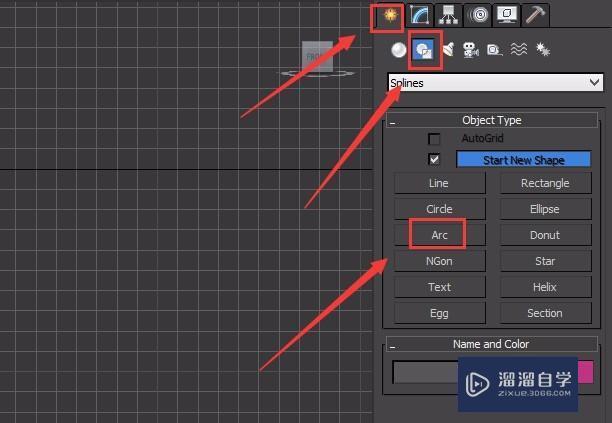The width and height of the screenshot is (612, 423).
Task: Select the Systems gears icon
Action: 543,50
